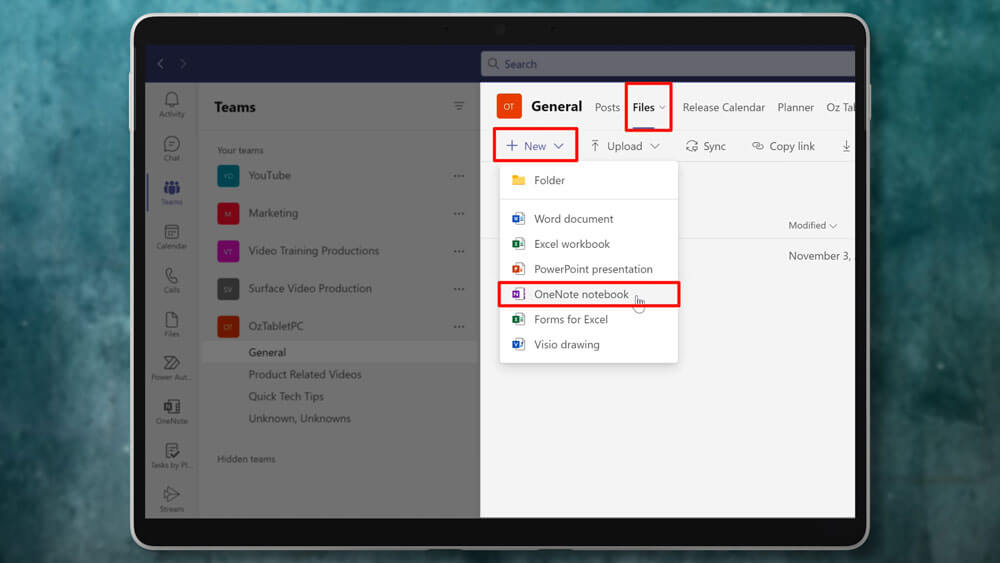Open Activity in the left sidebar
This screenshot has width=1000, height=563.
[x=172, y=103]
